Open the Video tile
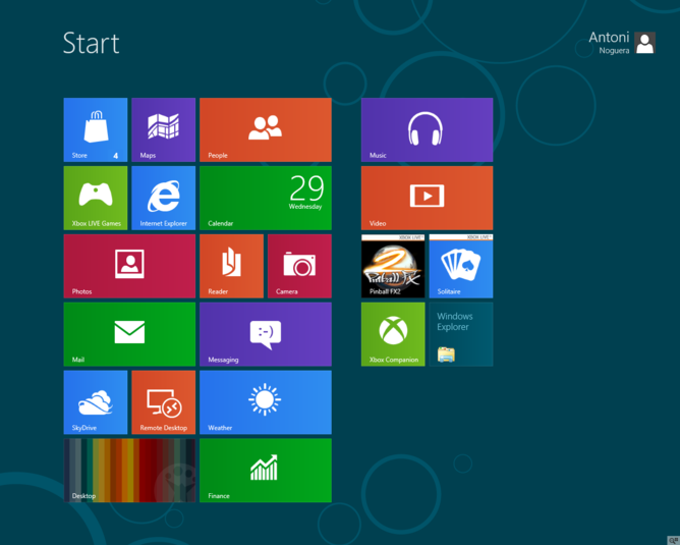 427,198
